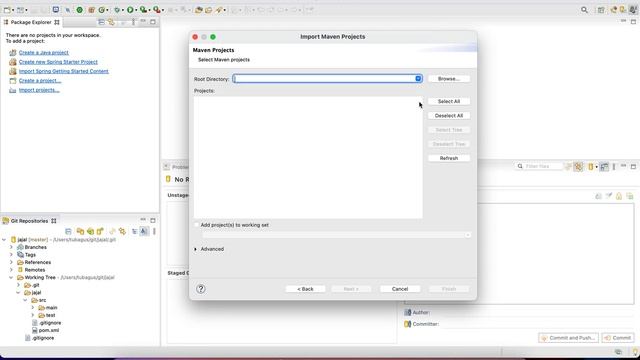This screenshot has height=360, width=640.
Task: Expand the .git folder under Working Tree
Action: (x=18, y=285)
